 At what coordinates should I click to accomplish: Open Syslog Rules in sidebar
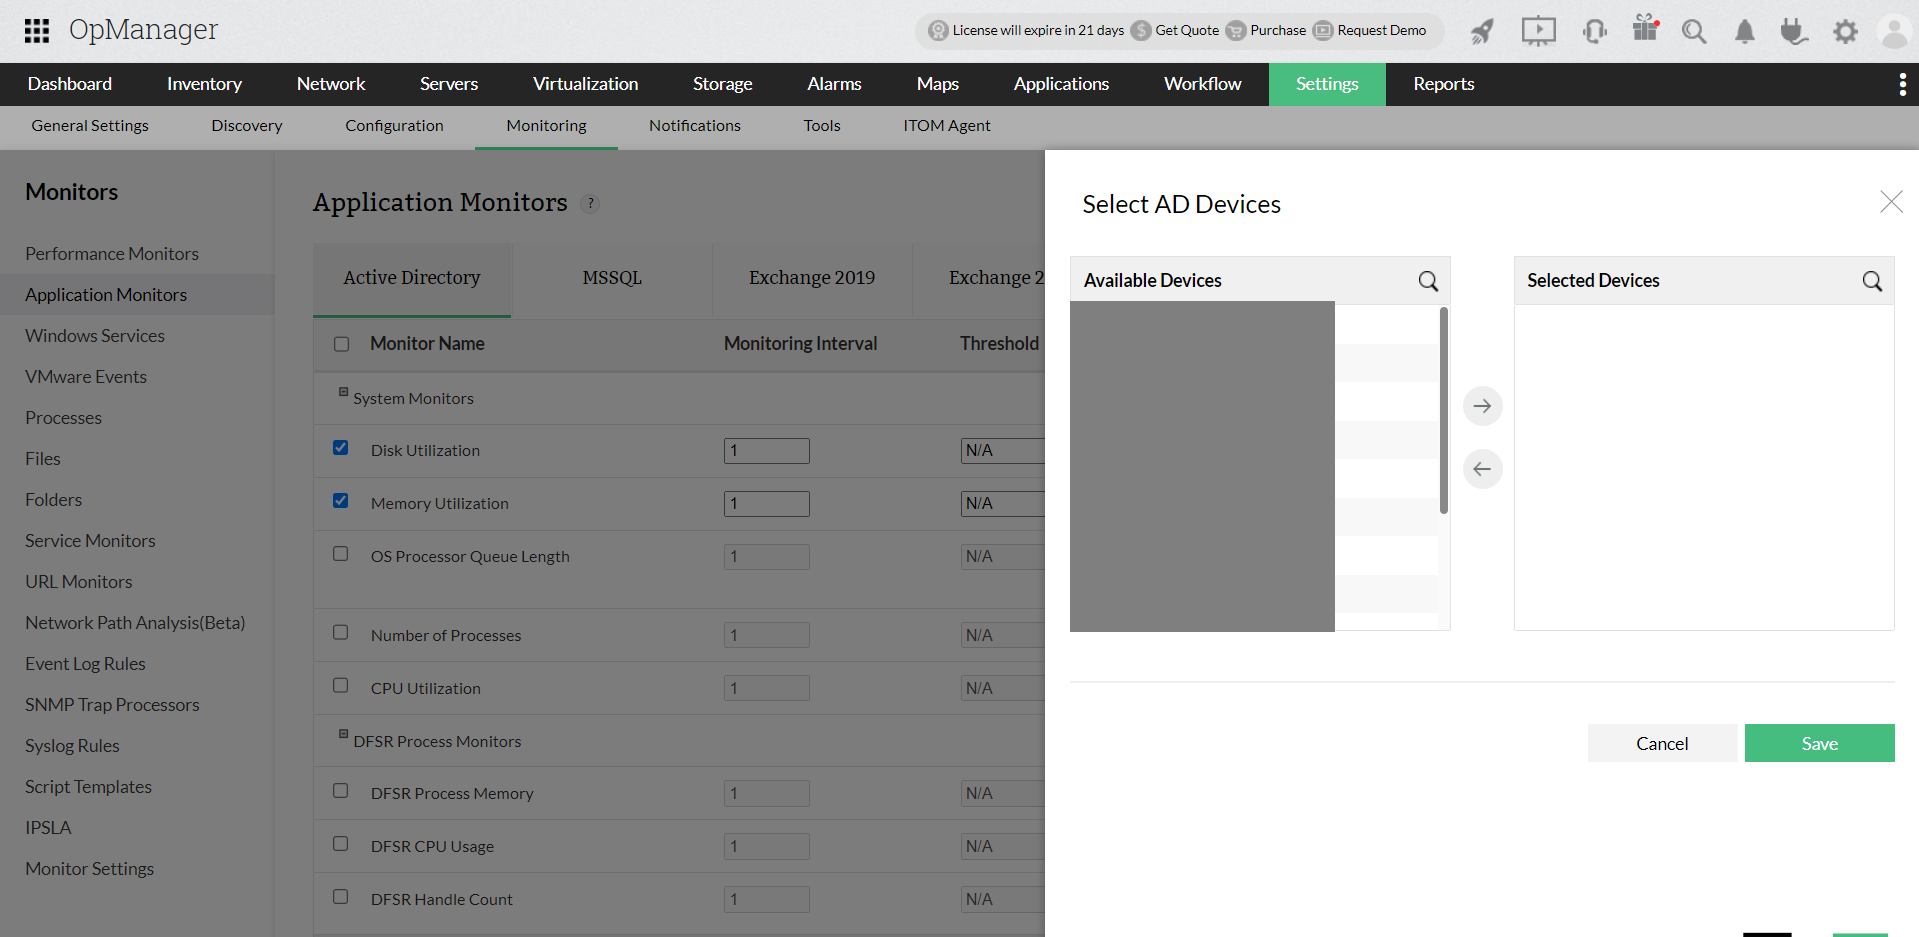click(72, 746)
